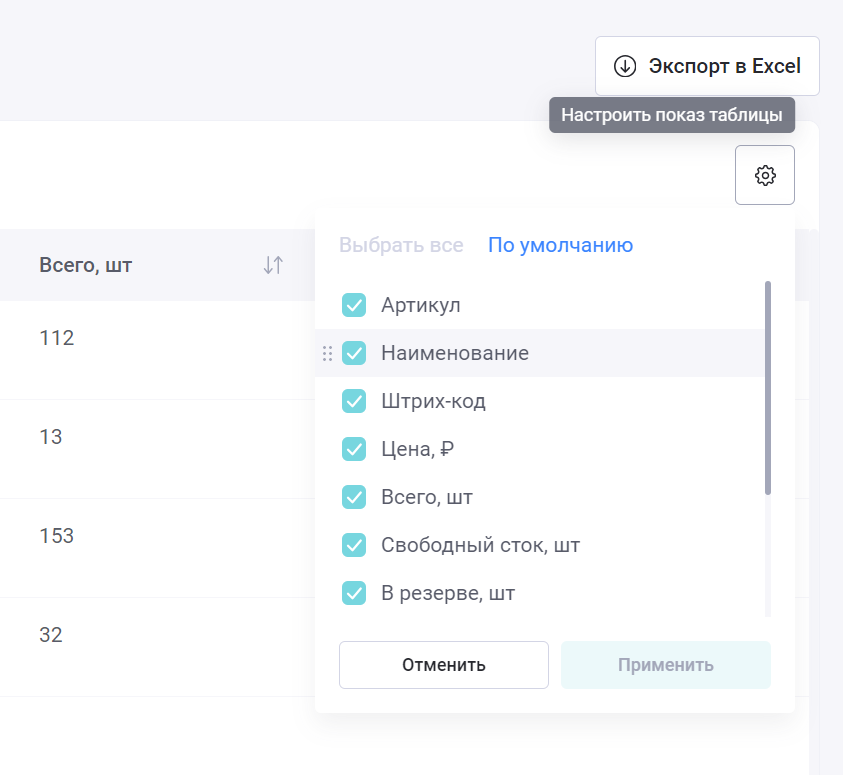Screen dimensions: 843x775
Task: Disable the Цена, ₽ column checkbox
Action: click(x=354, y=449)
